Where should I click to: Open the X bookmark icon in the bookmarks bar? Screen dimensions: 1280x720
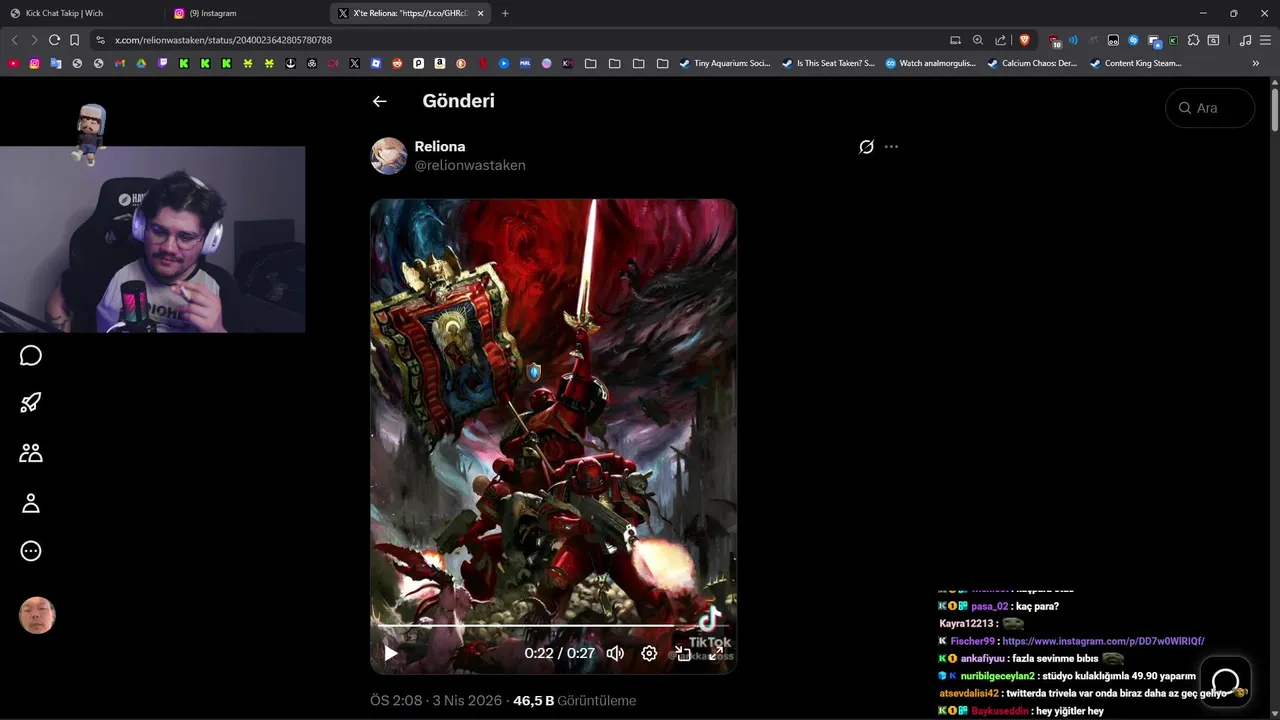point(354,63)
